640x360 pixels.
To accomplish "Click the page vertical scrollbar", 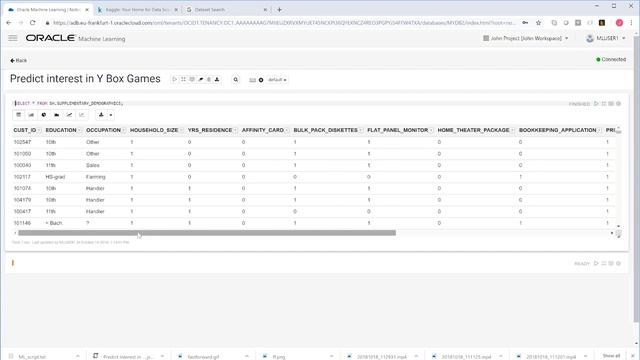I will pyautogui.click(x=636, y=180).
